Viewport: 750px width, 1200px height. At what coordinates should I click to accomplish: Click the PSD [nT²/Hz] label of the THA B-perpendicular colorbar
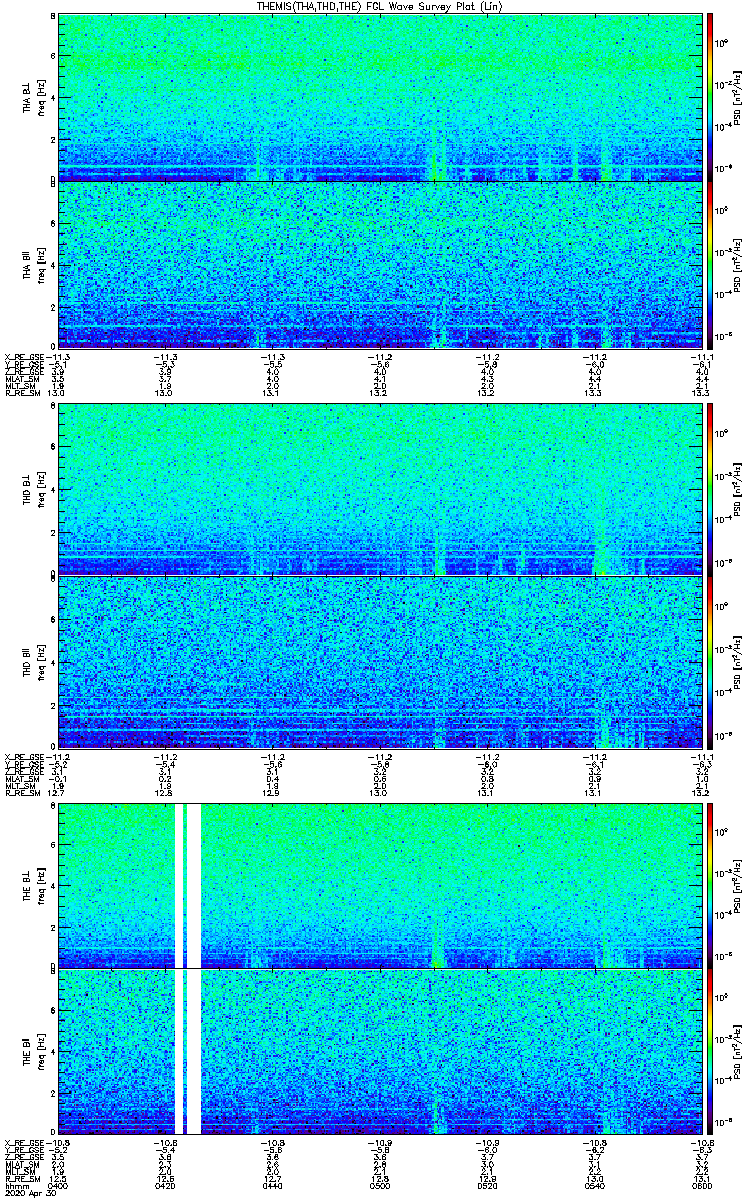738,97
